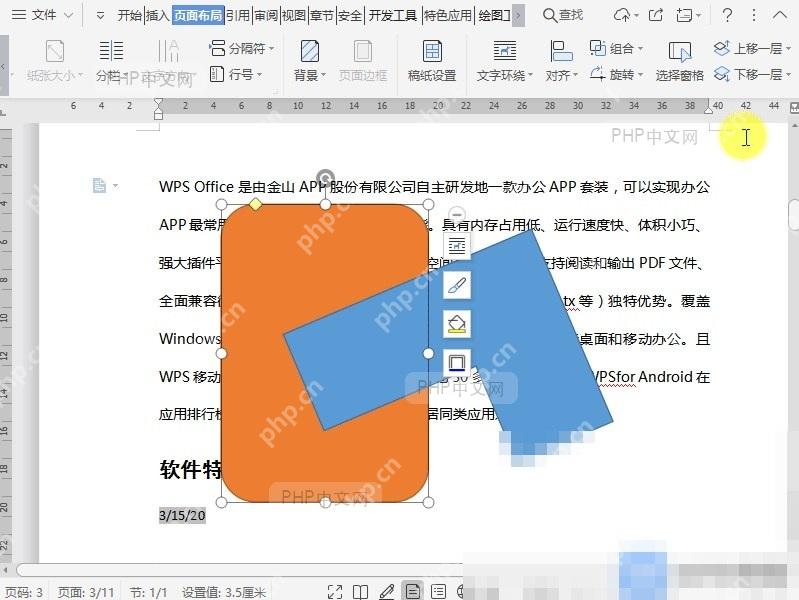799x600 pixels.
Task: Click the floating shape fill bucket icon
Action: (x=457, y=324)
